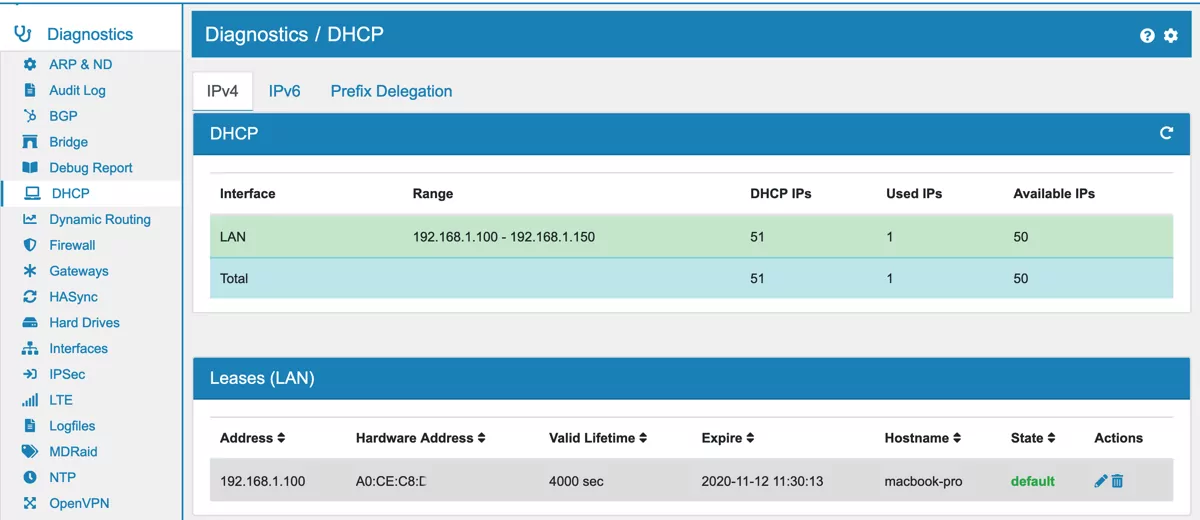Click the Firewall shield icon
Image resolution: width=1200 pixels, height=520 pixels.
30,245
